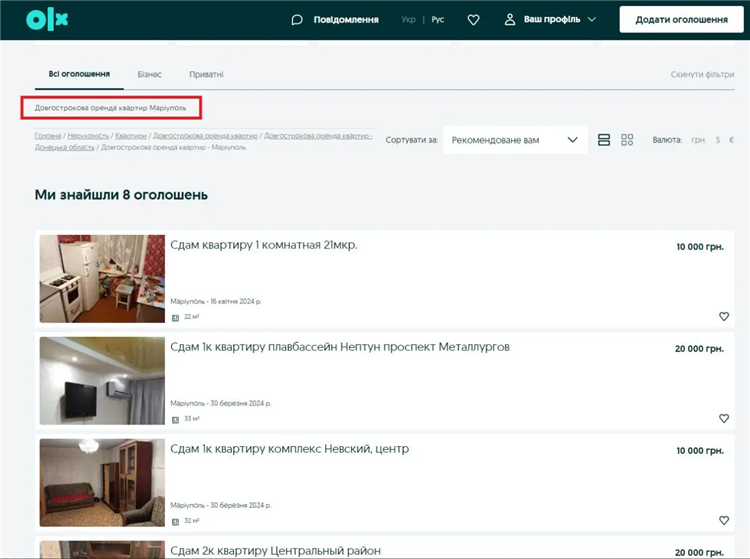This screenshot has width=750, height=559.
Task: Switch language to Укр
Action: tap(408, 20)
